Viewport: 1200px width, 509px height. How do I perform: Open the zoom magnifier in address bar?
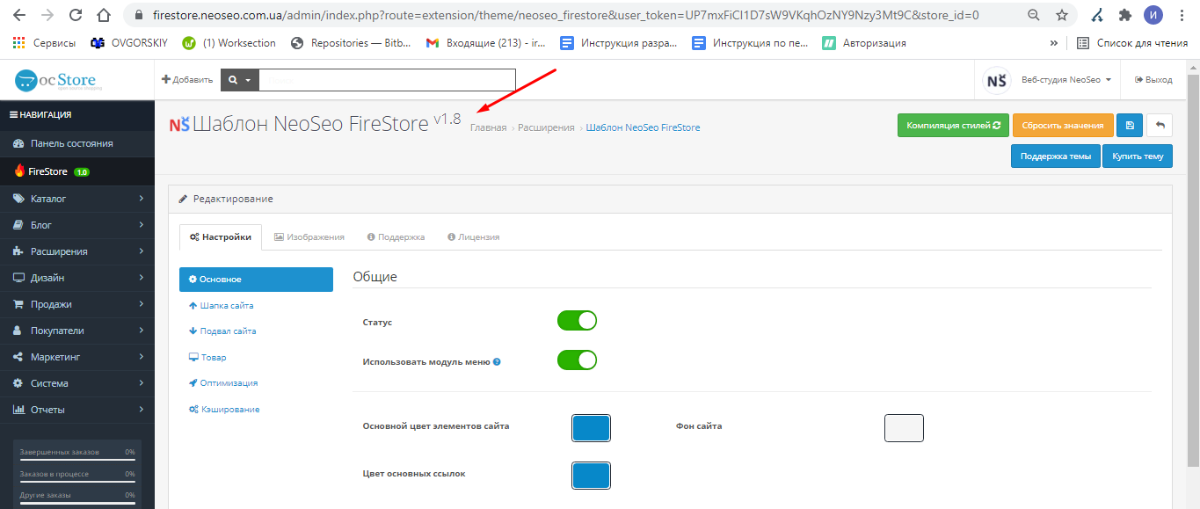point(1033,16)
